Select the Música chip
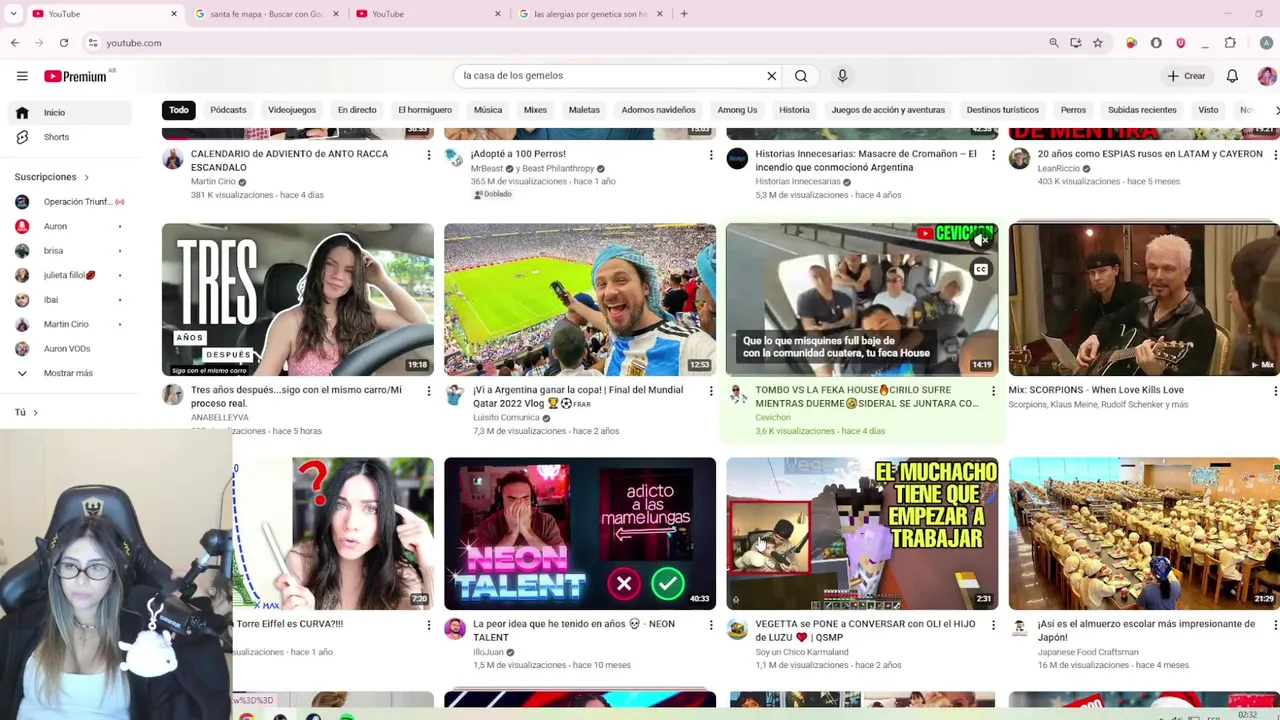Viewport: 1280px width, 720px height. pos(488,110)
